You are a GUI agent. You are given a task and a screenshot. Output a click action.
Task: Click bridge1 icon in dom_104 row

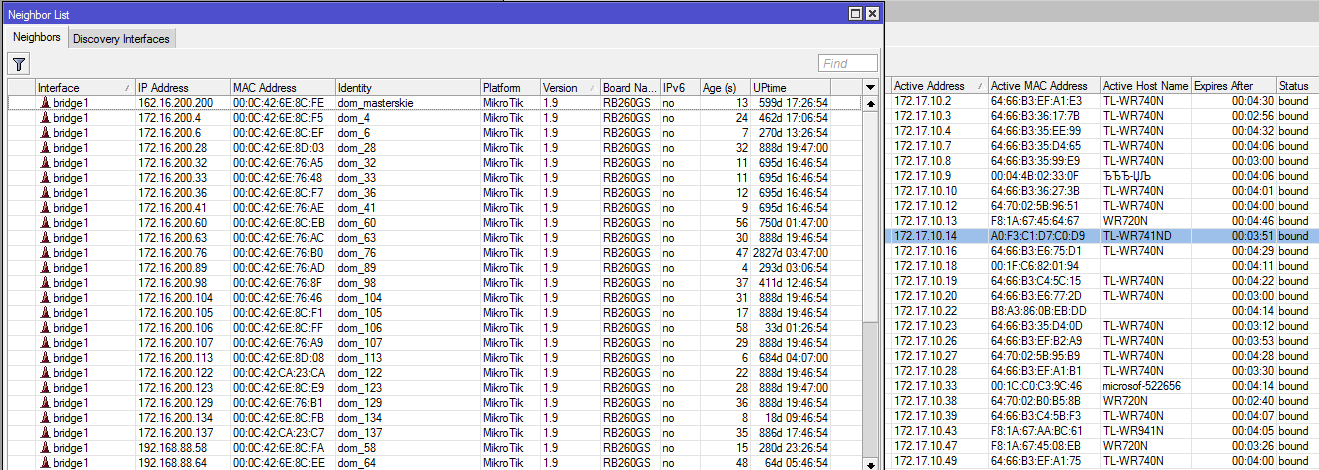[45, 297]
